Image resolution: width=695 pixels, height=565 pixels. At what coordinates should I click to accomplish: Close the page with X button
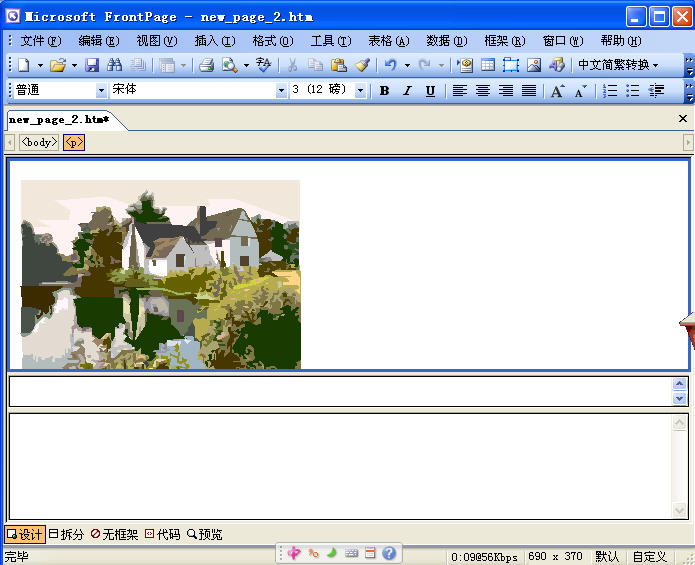tap(683, 118)
